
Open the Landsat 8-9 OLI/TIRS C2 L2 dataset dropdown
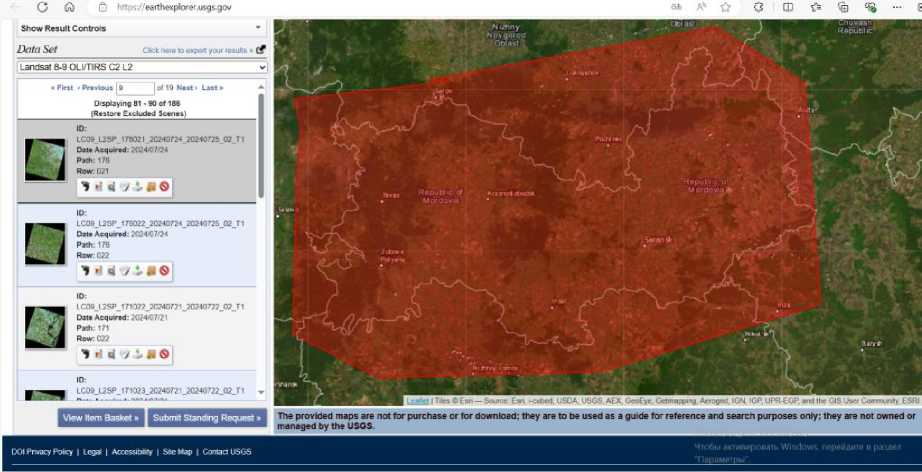(142, 68)
